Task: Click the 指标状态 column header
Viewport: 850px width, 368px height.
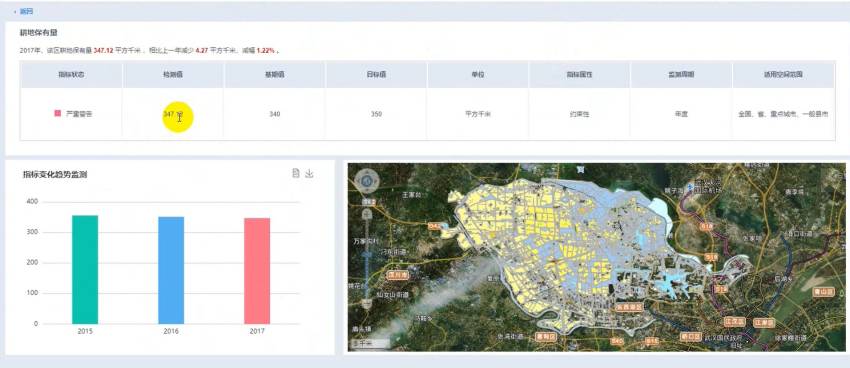Action: [x=71, y=74]
